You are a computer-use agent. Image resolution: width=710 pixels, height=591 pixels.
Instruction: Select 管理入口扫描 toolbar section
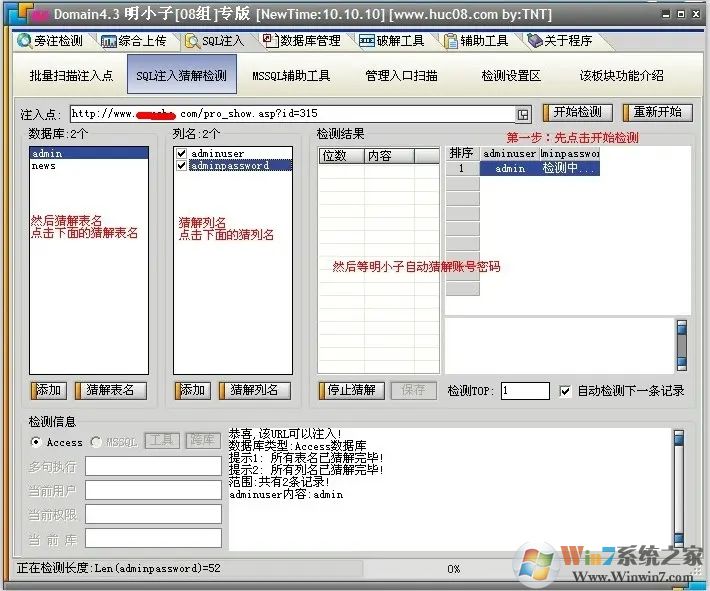pyautogui.click(x=401, y=76)
